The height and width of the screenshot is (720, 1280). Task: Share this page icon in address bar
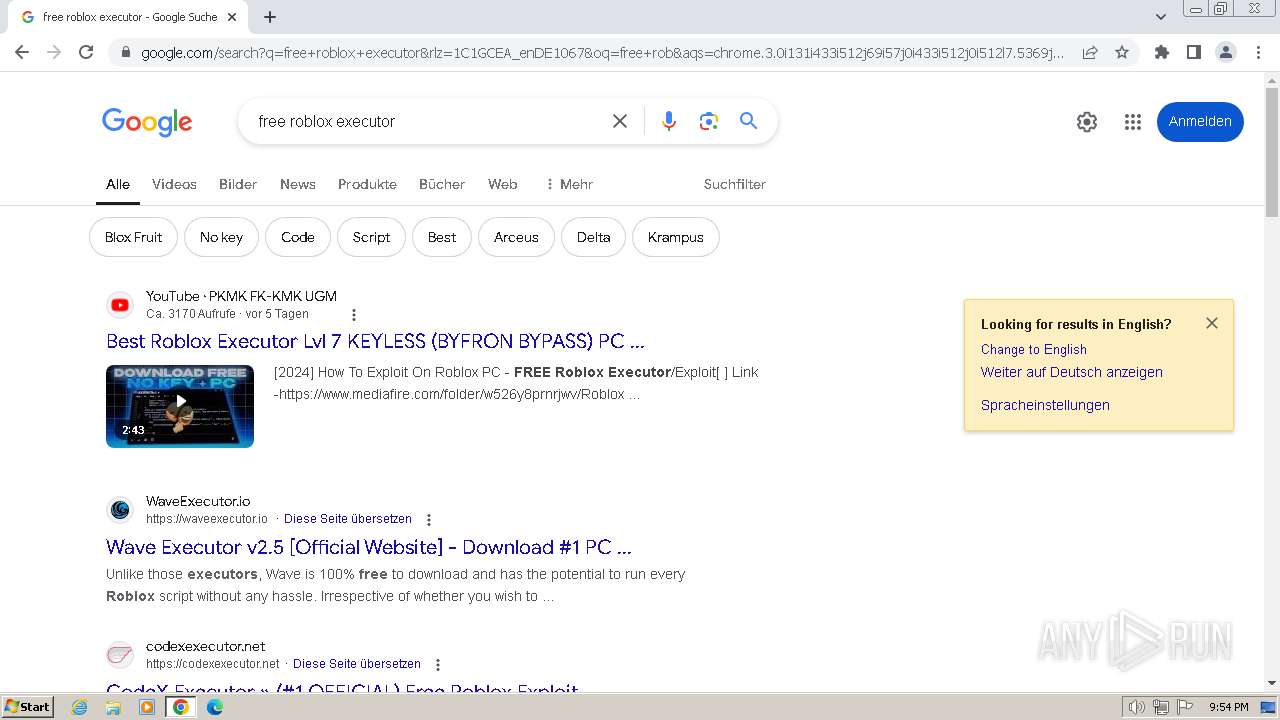point(1090,52)
